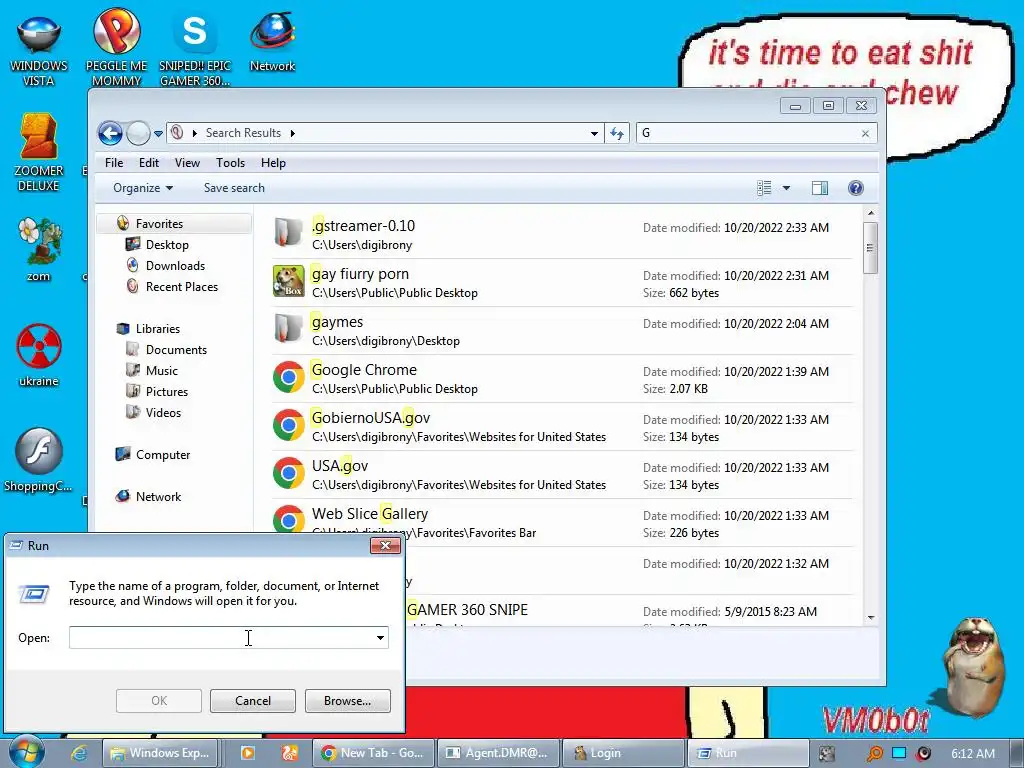Viewport: 1024px width, 768px height.
Task: Select the ukraine desktop icon
Action: [39, 355]
